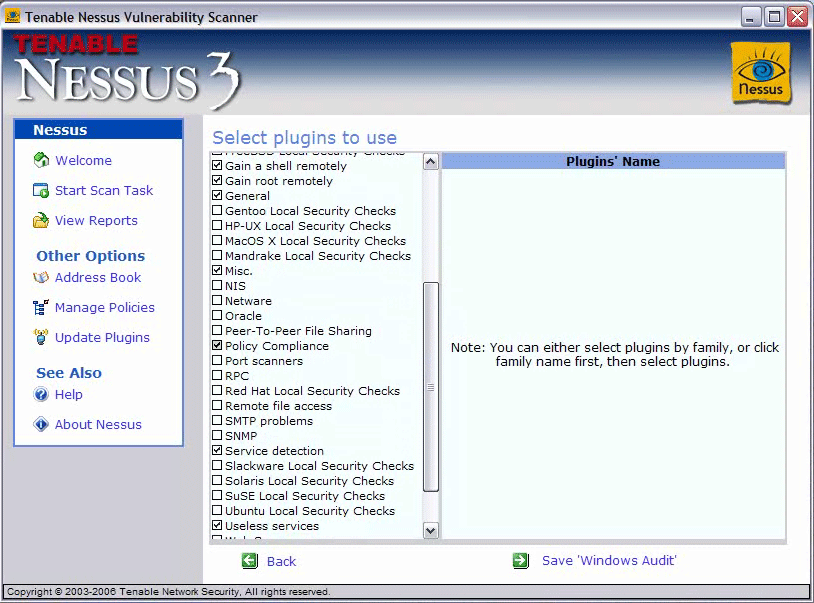Close the Nessus Vulnerability Scanner window
The height and width of the screenshot is (603, 814).
coord(797,17)
